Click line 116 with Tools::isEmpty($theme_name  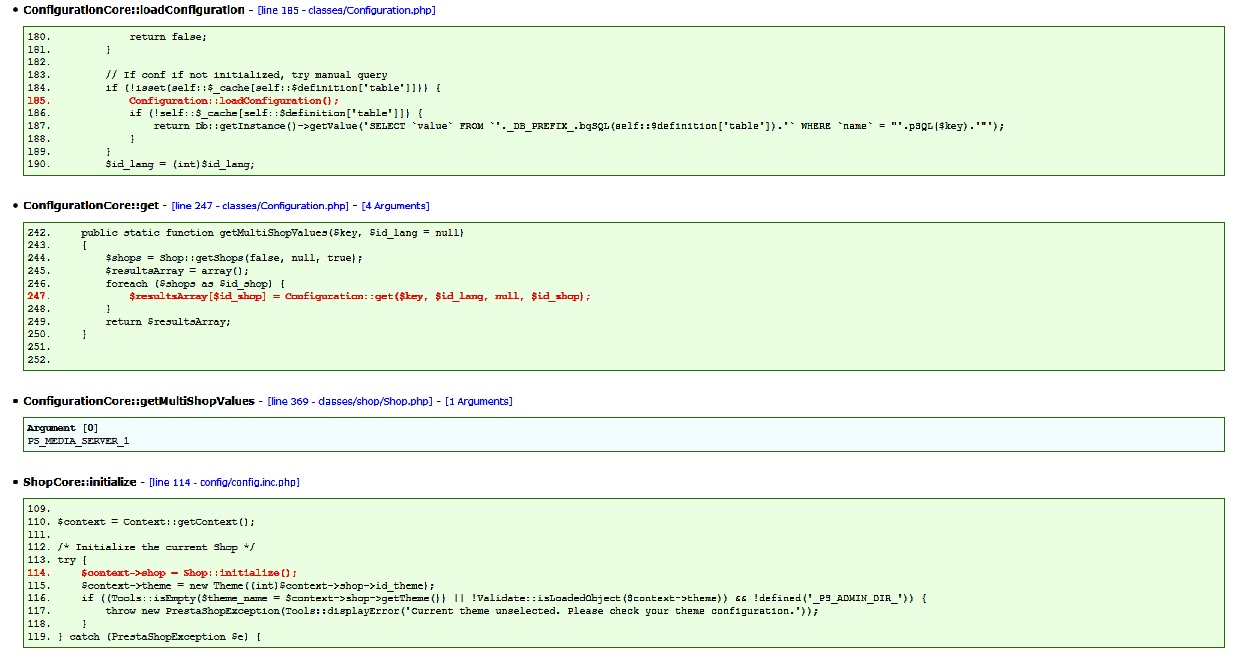505,598
